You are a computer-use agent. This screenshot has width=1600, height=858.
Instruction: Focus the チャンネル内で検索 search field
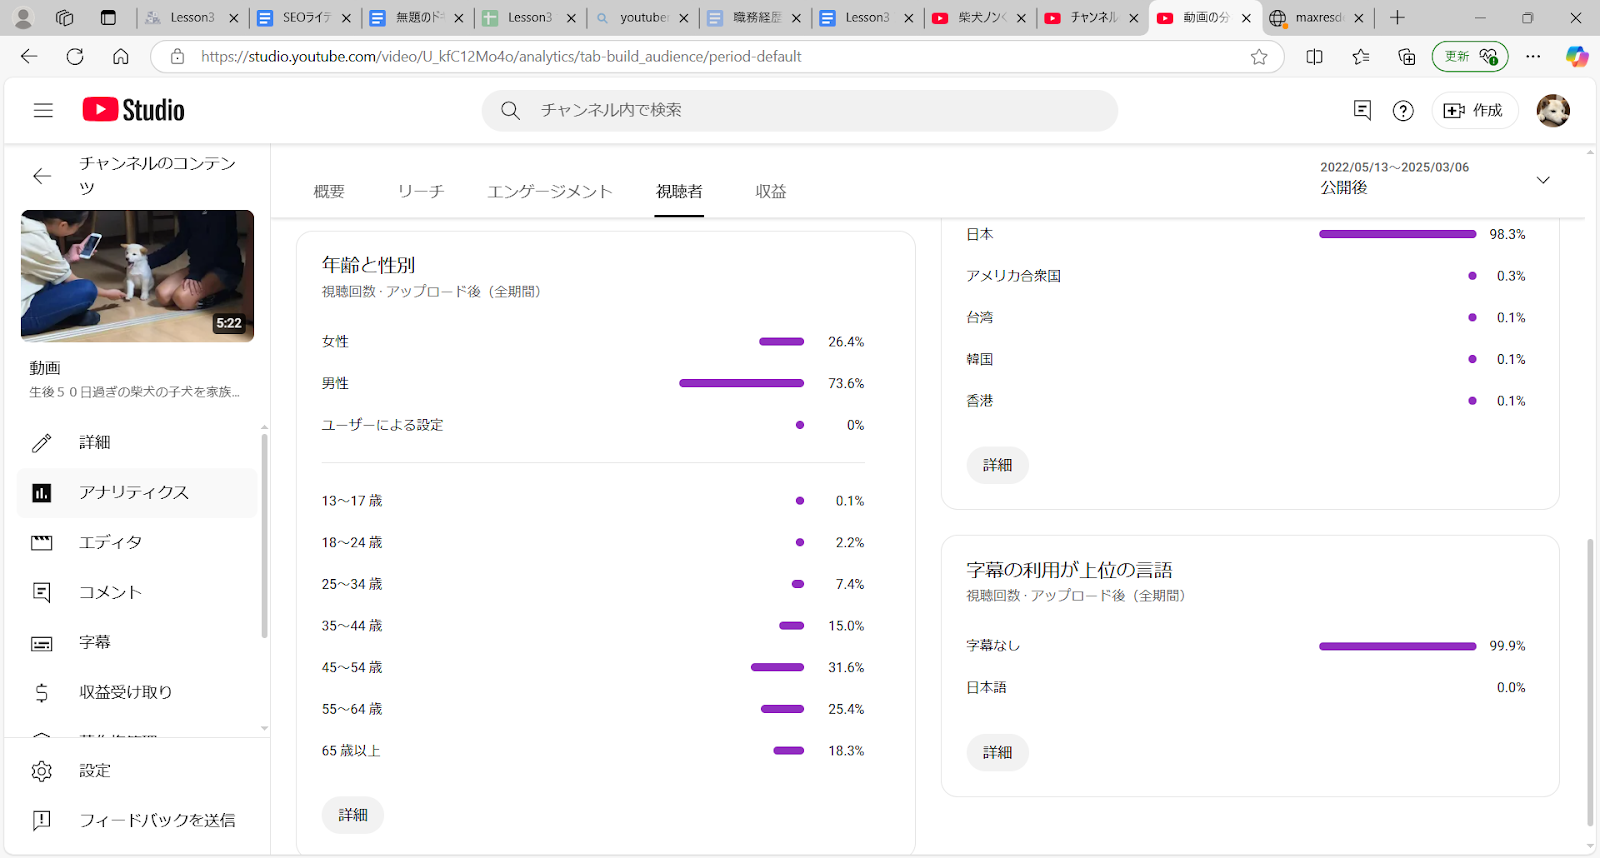coord(800,110)
